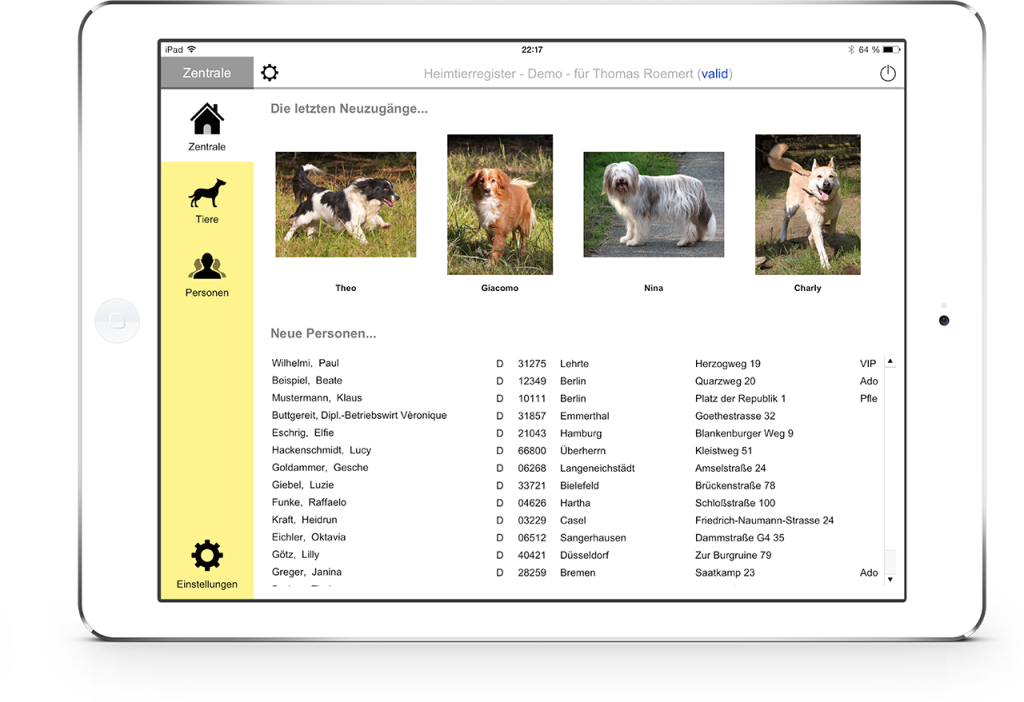Image resolution: width=1024 pixels, height=702 pixels.
Task: Select person Götz, Lilly
Action: (x=295, y=554)
